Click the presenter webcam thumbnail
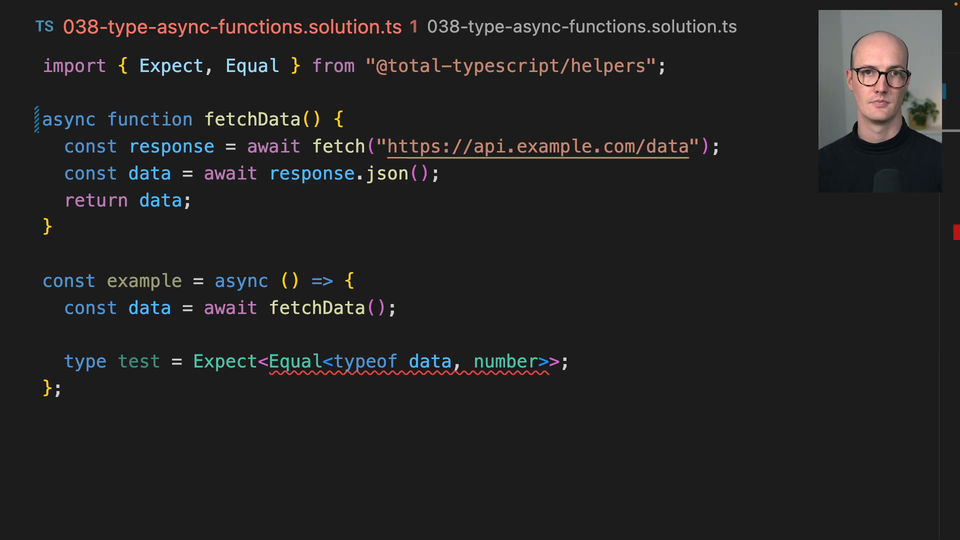Image resolution: width=960 pixels, height=540 pixels. pyautogui.click(x=879, y=100)
